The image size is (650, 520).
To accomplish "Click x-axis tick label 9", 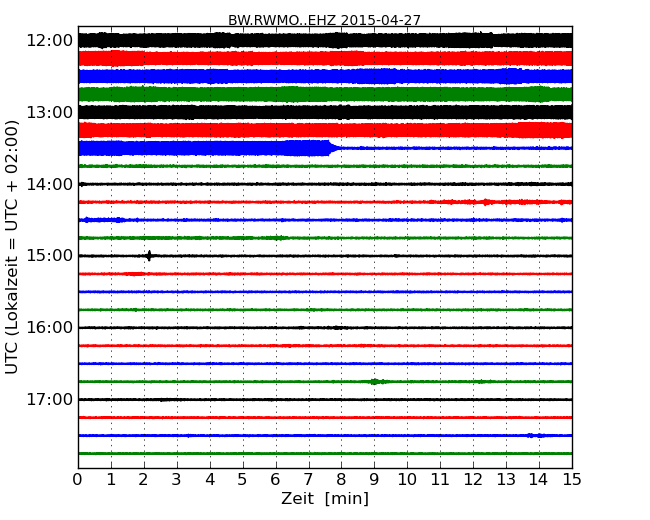I will pos(374,480).
